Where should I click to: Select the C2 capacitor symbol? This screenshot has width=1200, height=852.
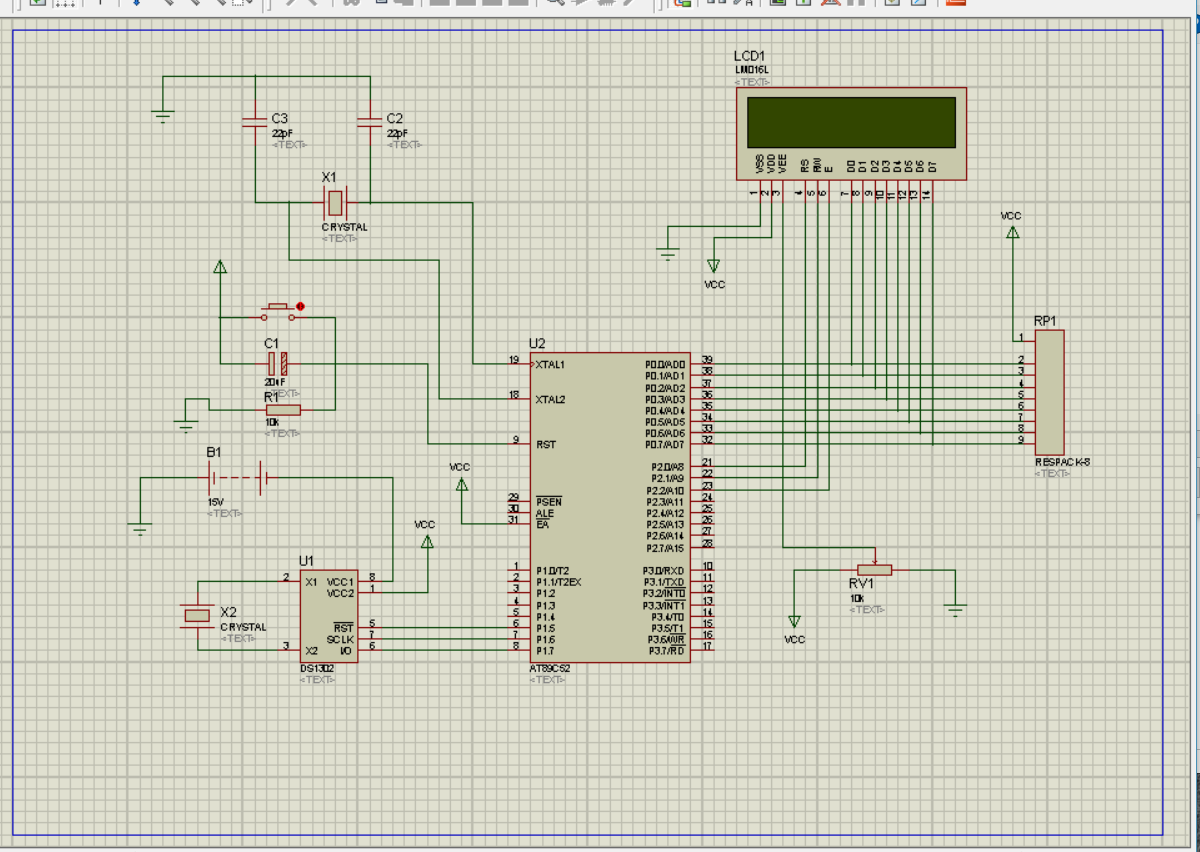tap(370, 121)
